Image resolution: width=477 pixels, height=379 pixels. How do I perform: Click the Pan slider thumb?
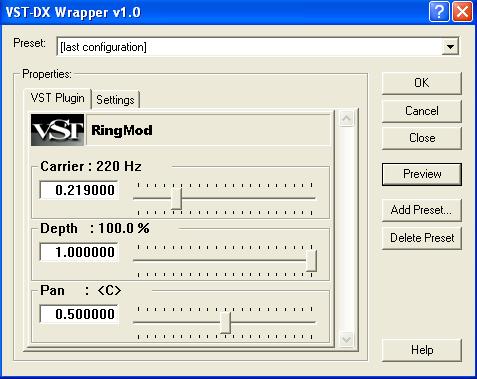pyautogui.click(x=226, y=323)
